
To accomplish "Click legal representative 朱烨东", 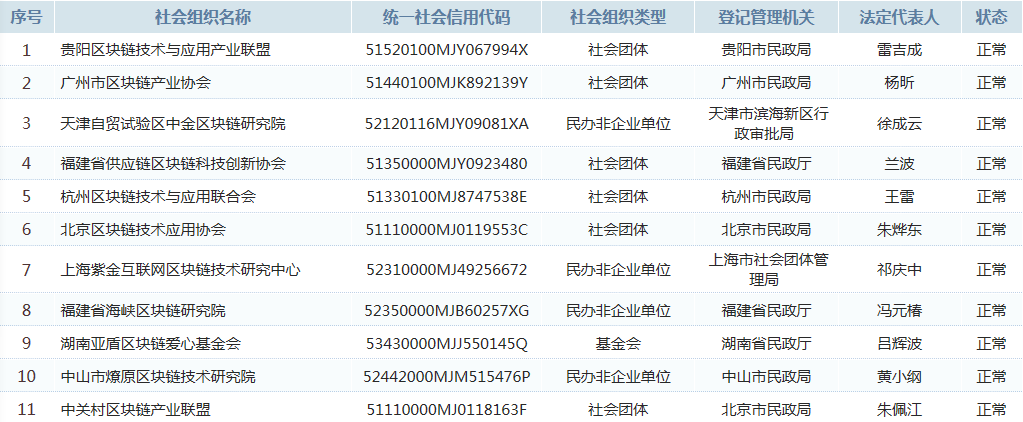I will 900,230.
